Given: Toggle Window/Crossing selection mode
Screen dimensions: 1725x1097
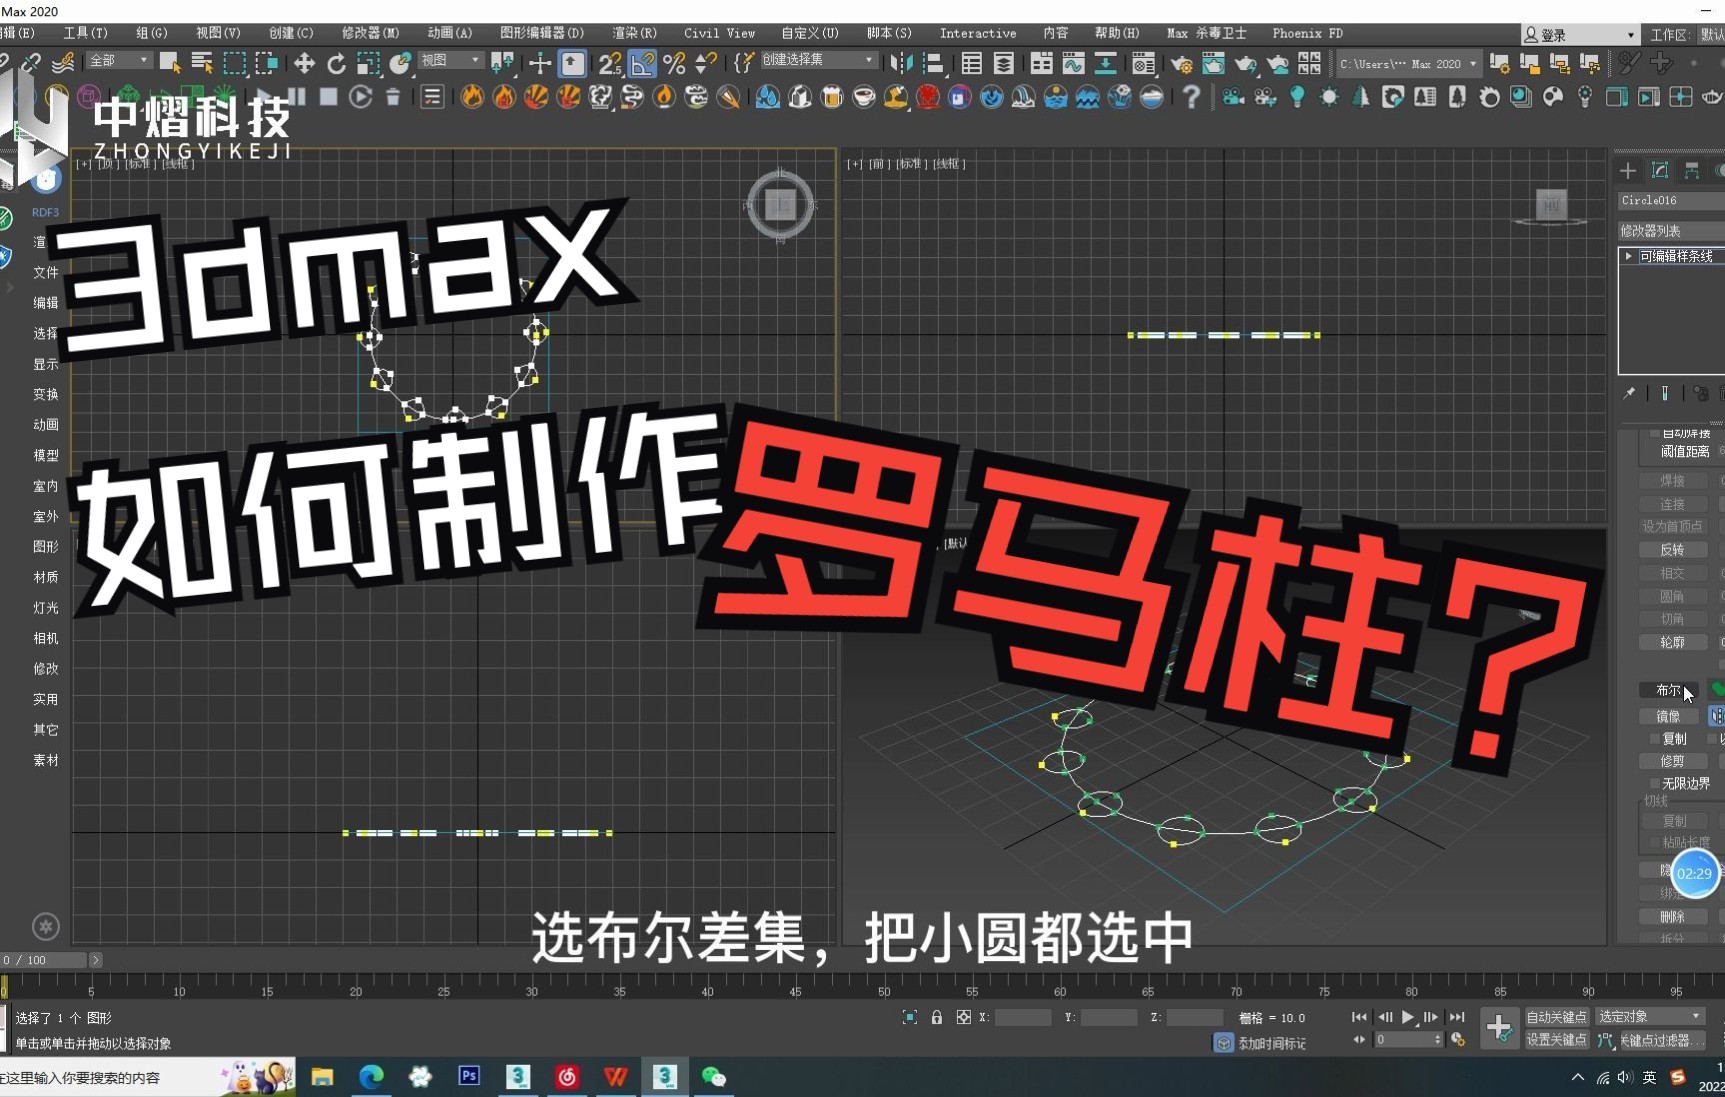Looking at the screenshot, I should pos(267,63).
